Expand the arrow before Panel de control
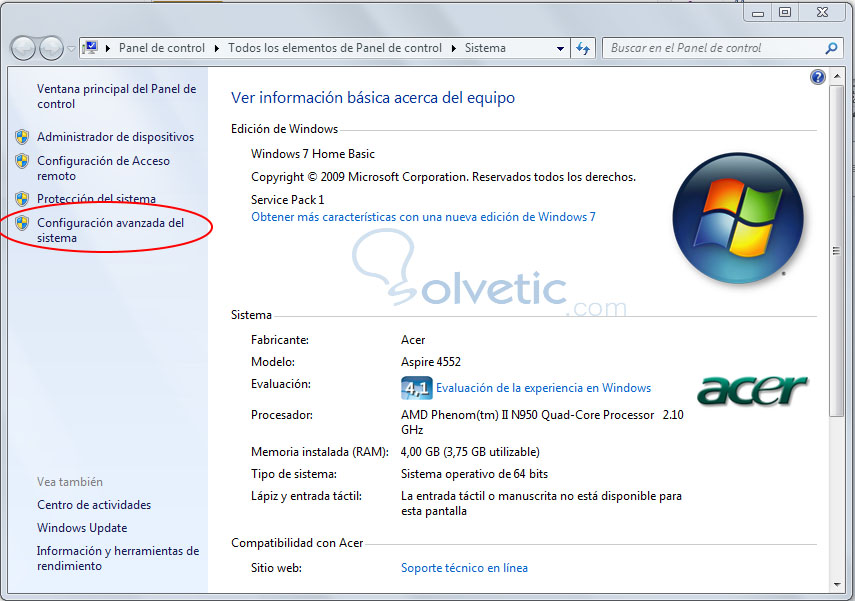Screen dimensions: 855x601 click(x=108, y=49)
